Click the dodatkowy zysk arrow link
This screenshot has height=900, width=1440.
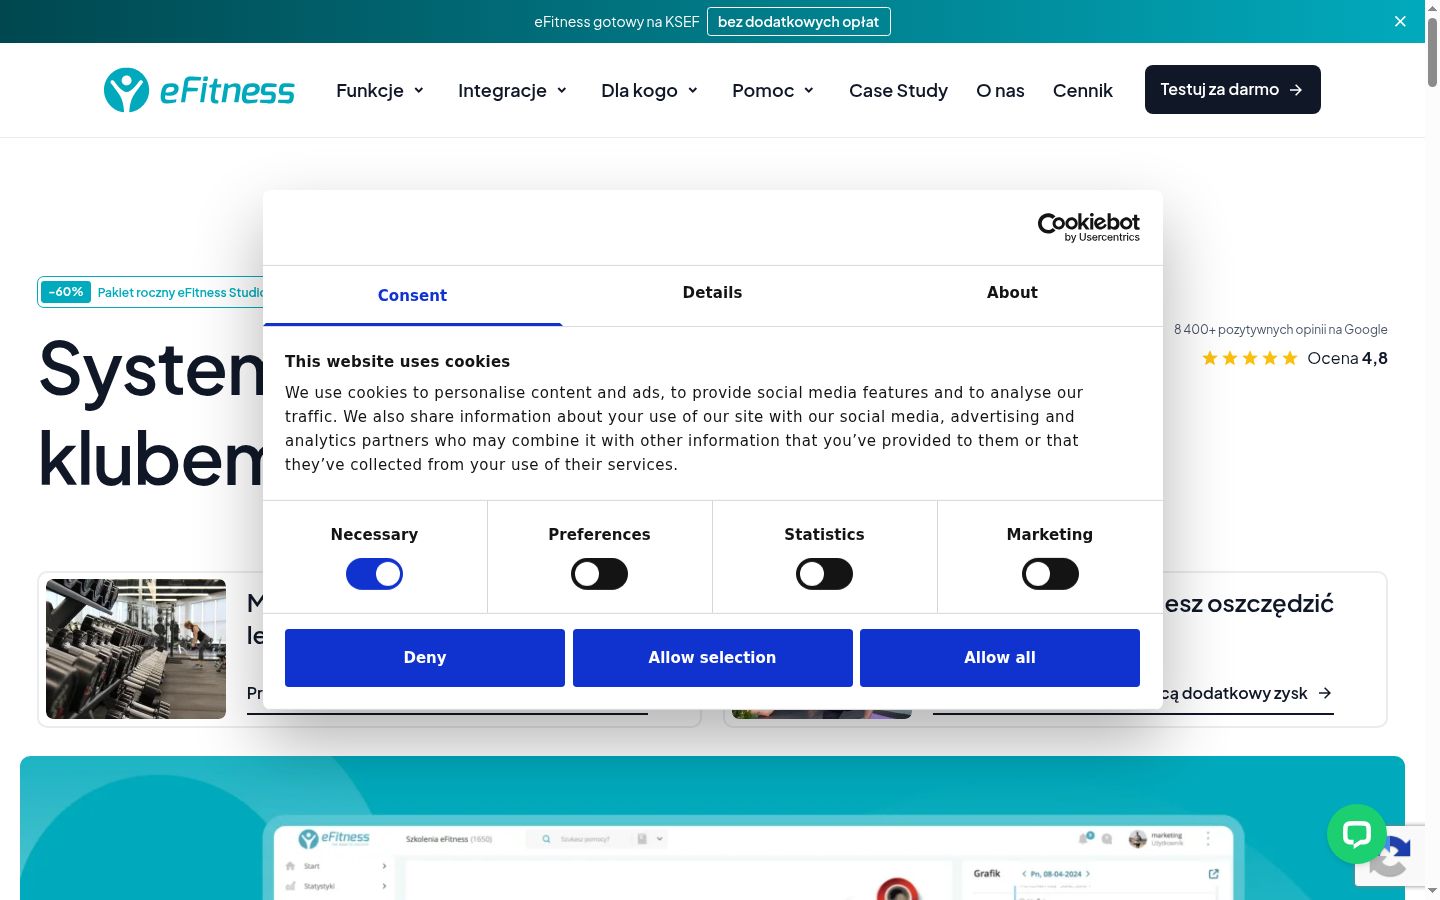click(1247, 693)
